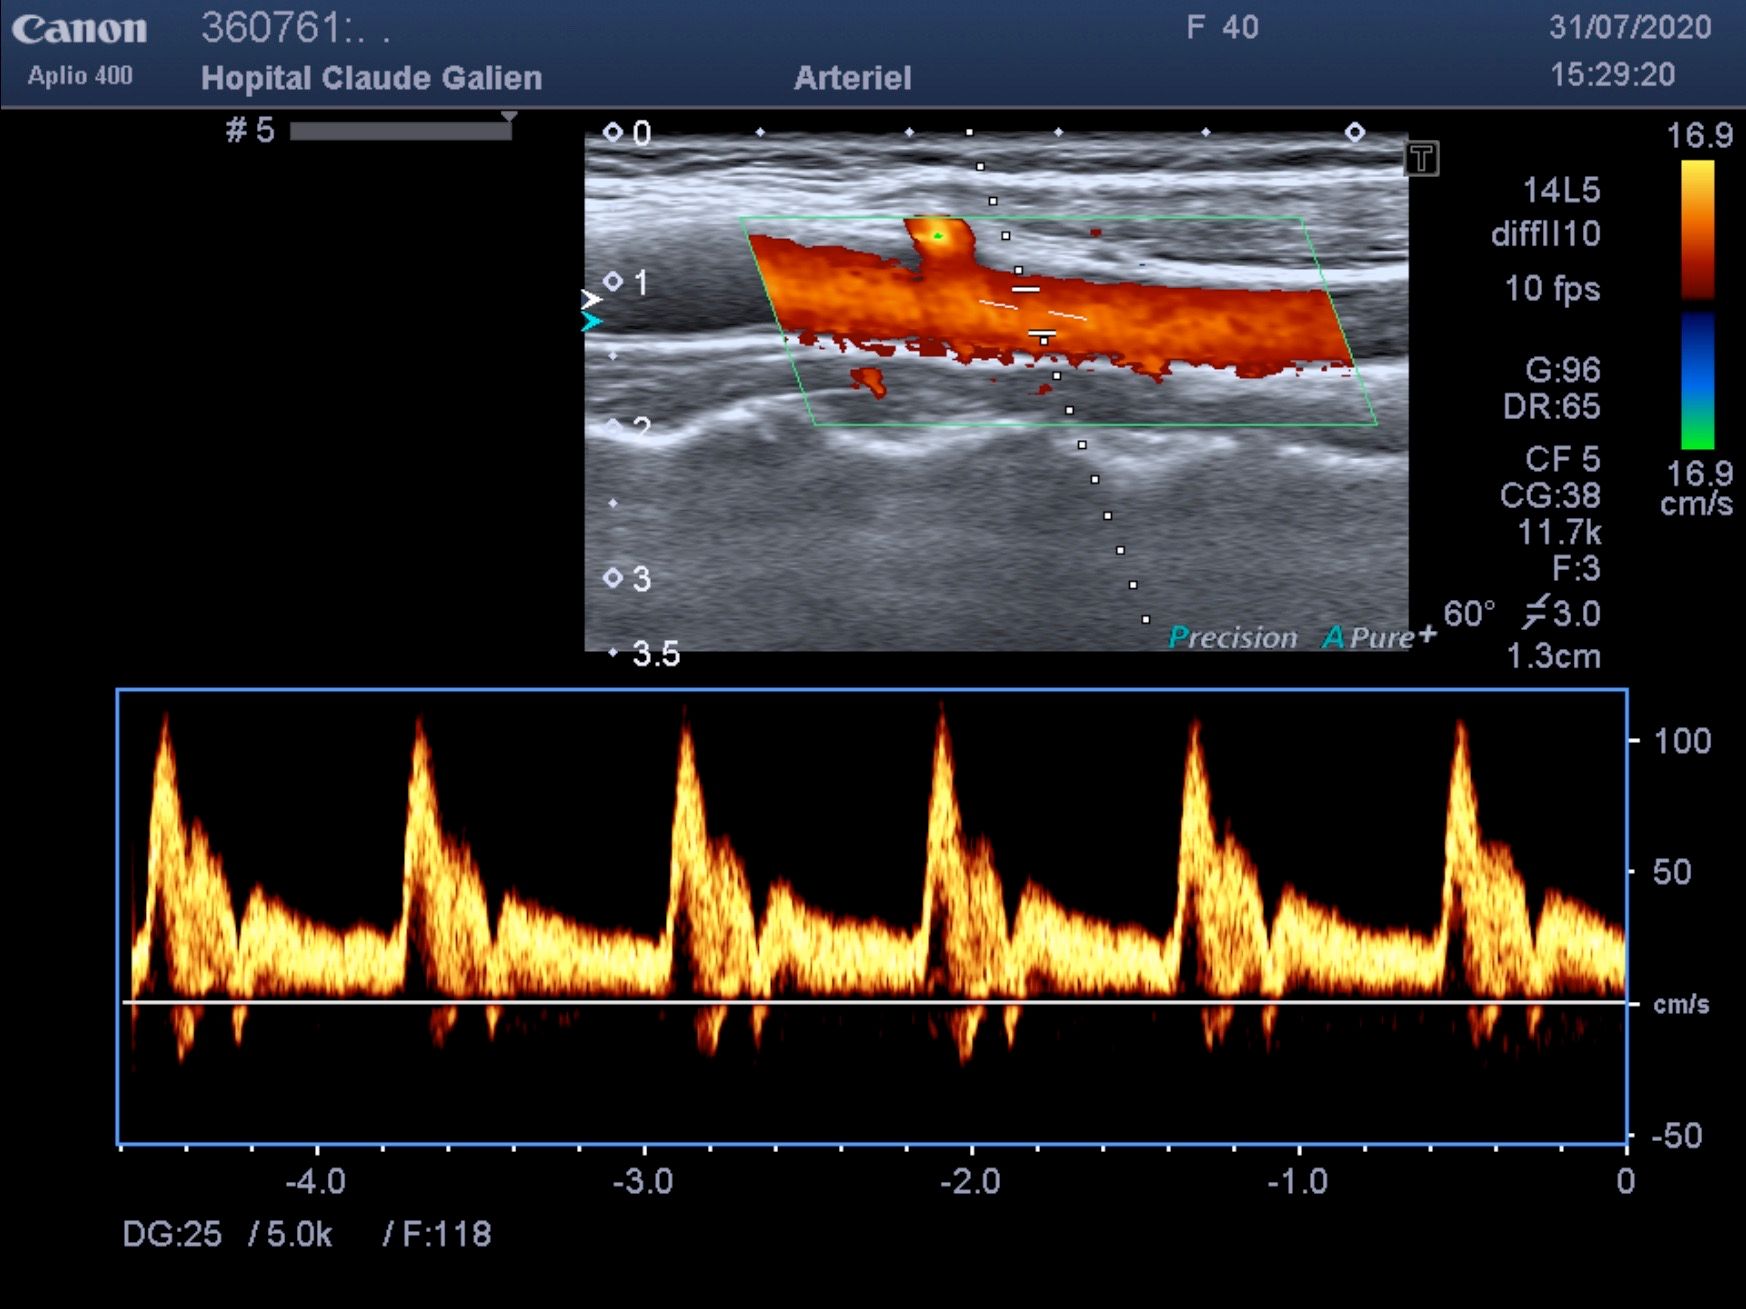The height and width of the screenshot is (1309, 1746).
Task: Click the Doppler sample gate in the vessel
Action: click(x=1034, y=311)
